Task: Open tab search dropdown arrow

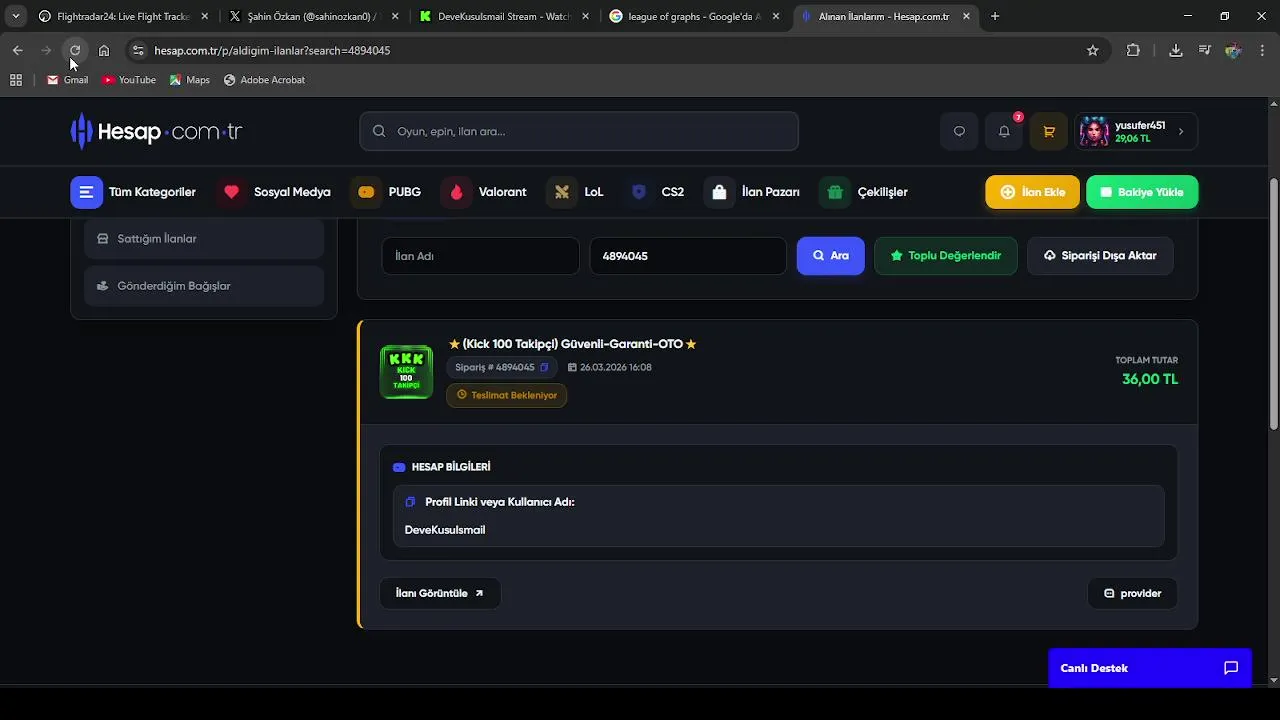Action: (x=16, y=17)
